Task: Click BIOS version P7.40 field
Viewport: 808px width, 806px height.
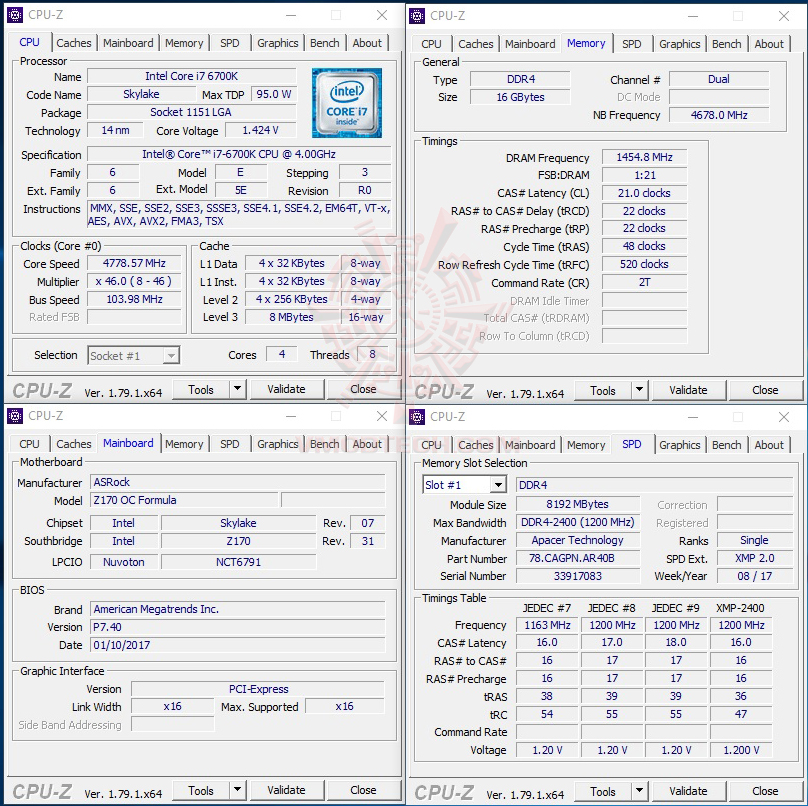Action: click(238, 627)
